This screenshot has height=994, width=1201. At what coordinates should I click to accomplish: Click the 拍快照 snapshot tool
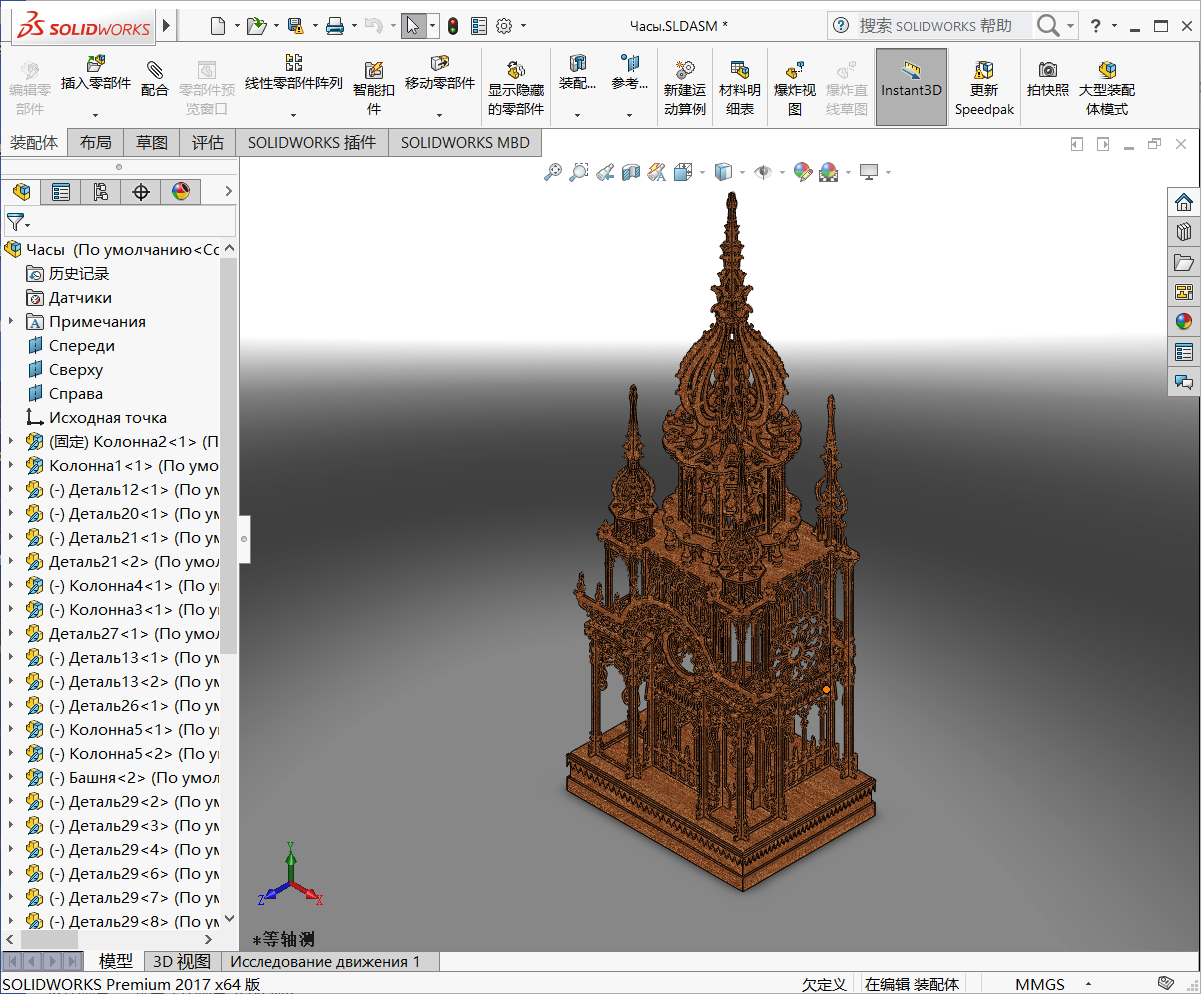[x=1048, y=78]
